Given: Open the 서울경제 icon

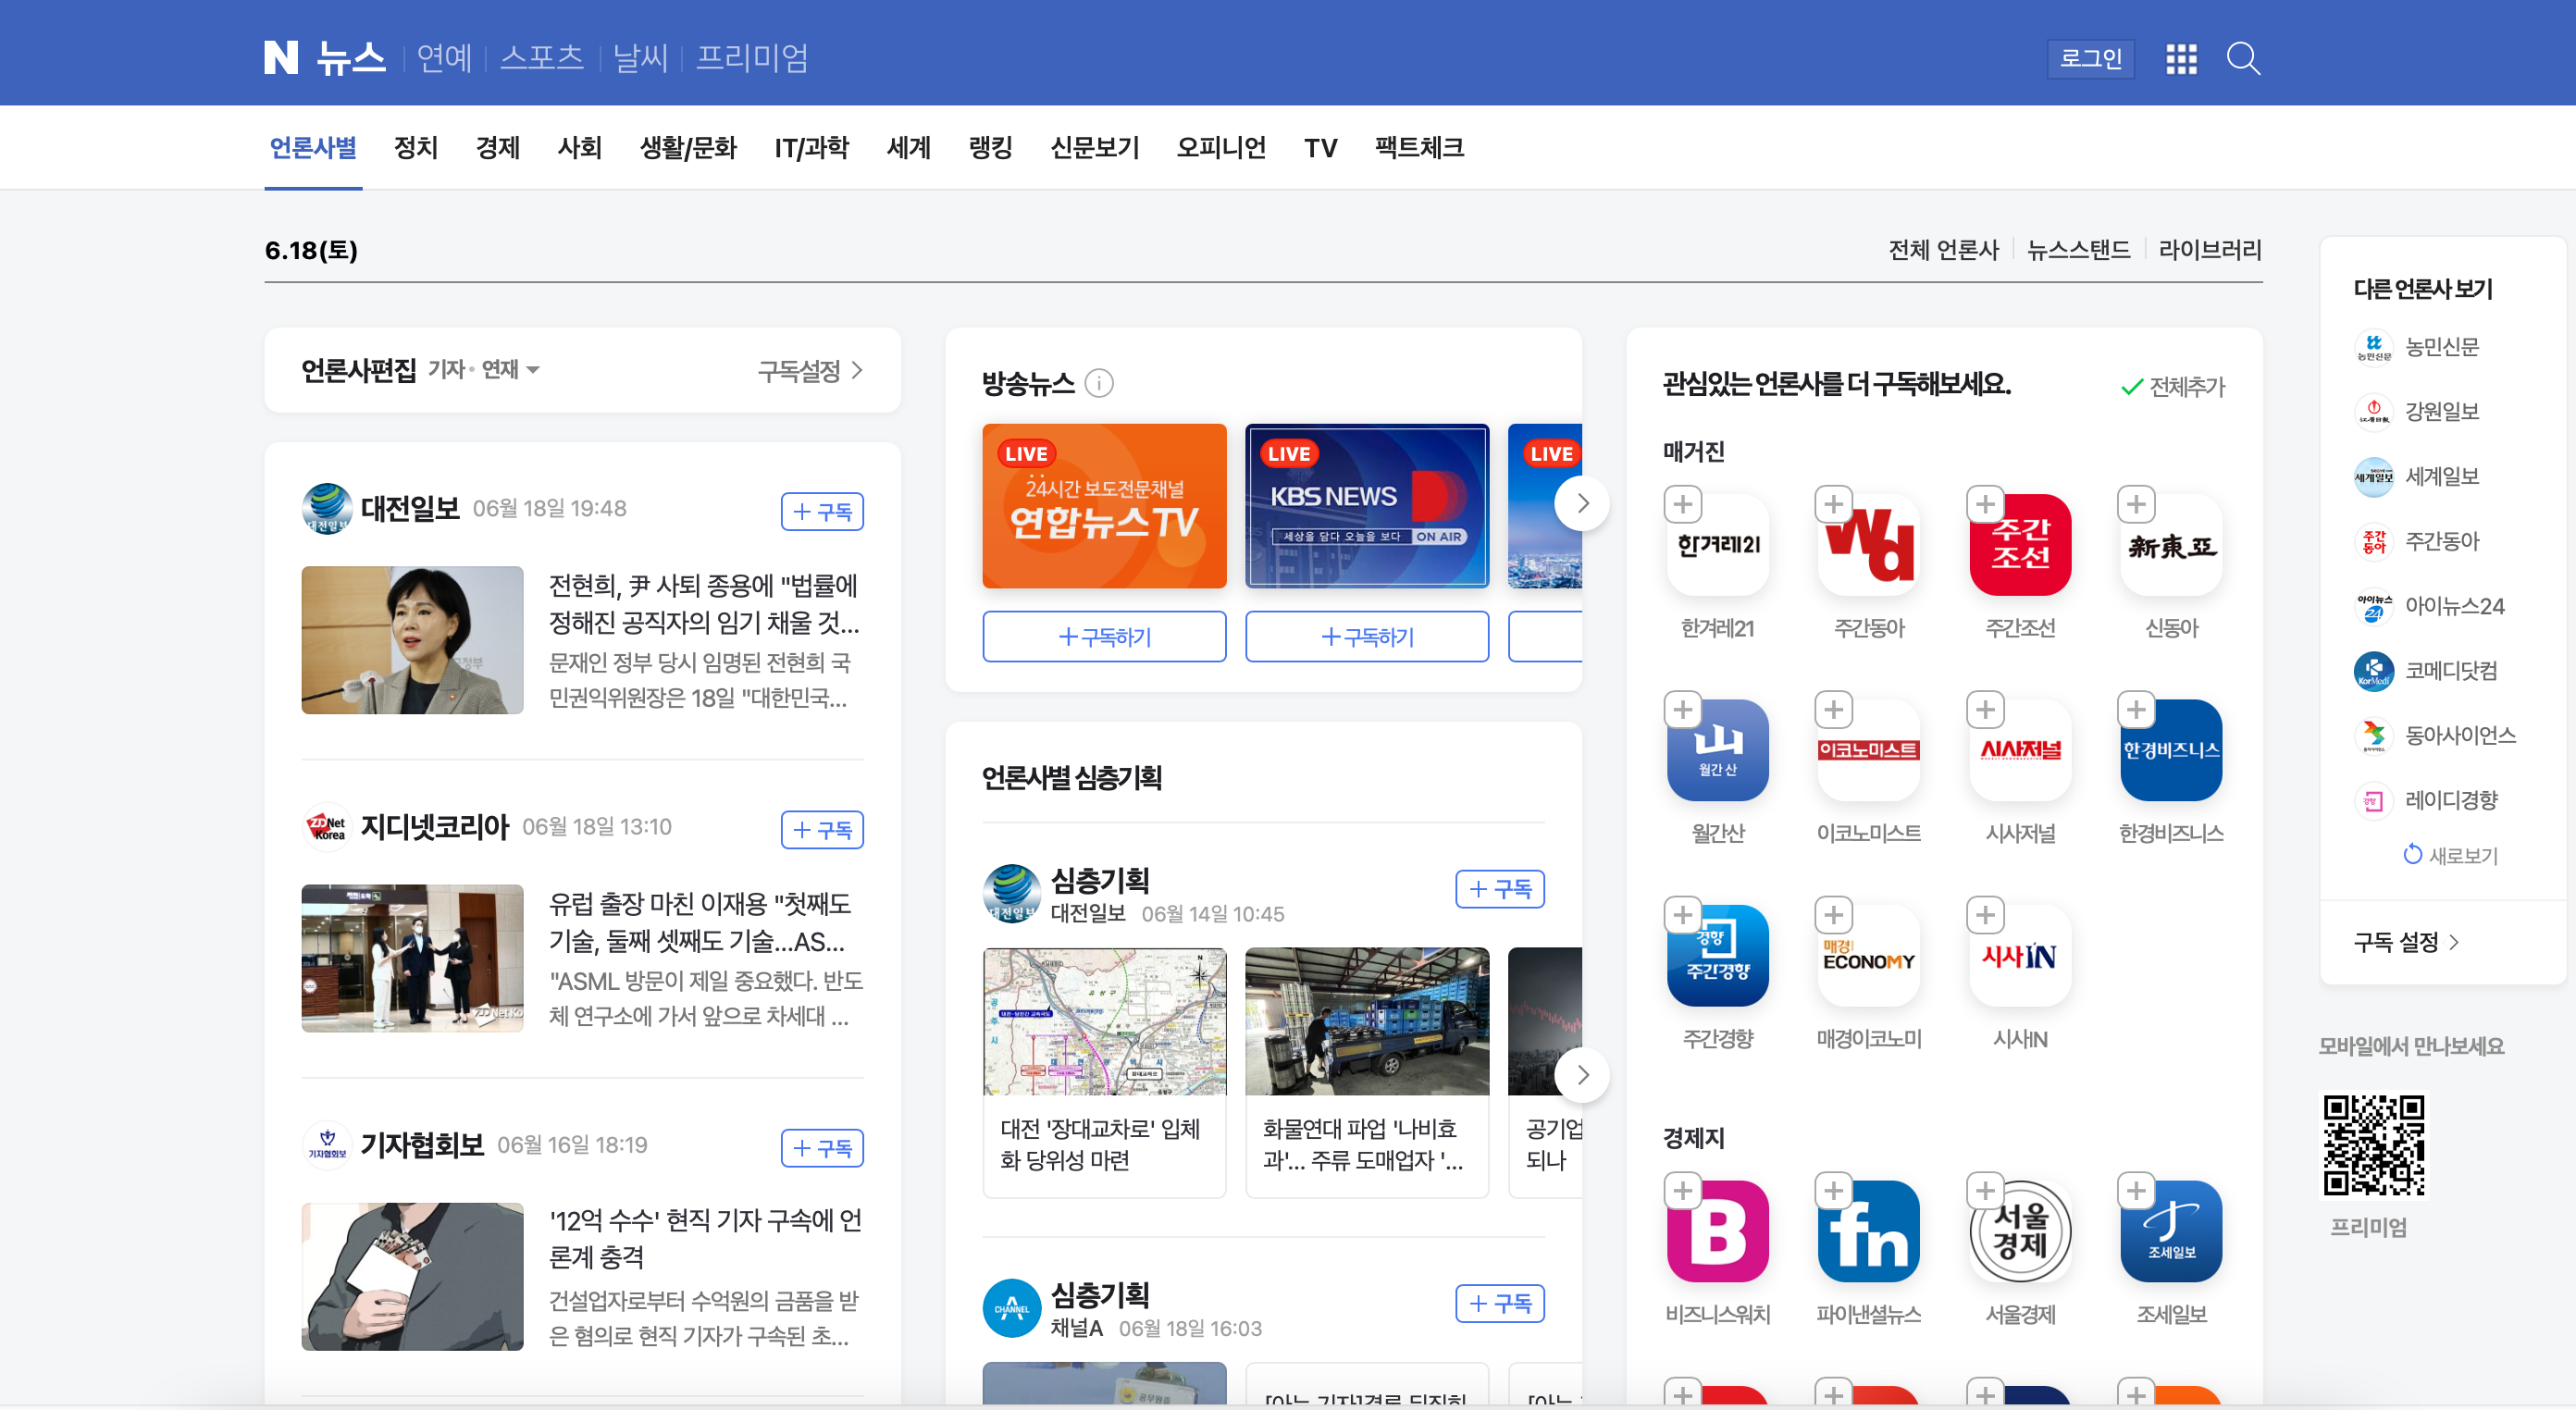Looking at the screenshot, I should point(2020,1232).
